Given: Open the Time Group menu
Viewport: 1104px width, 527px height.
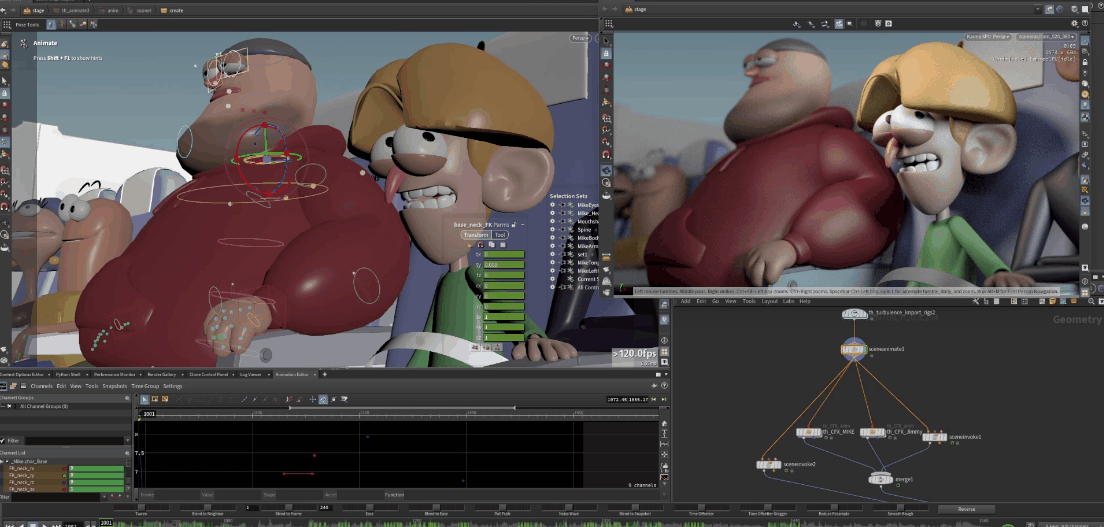Looking at the screenshot, I should pos(145,386).
